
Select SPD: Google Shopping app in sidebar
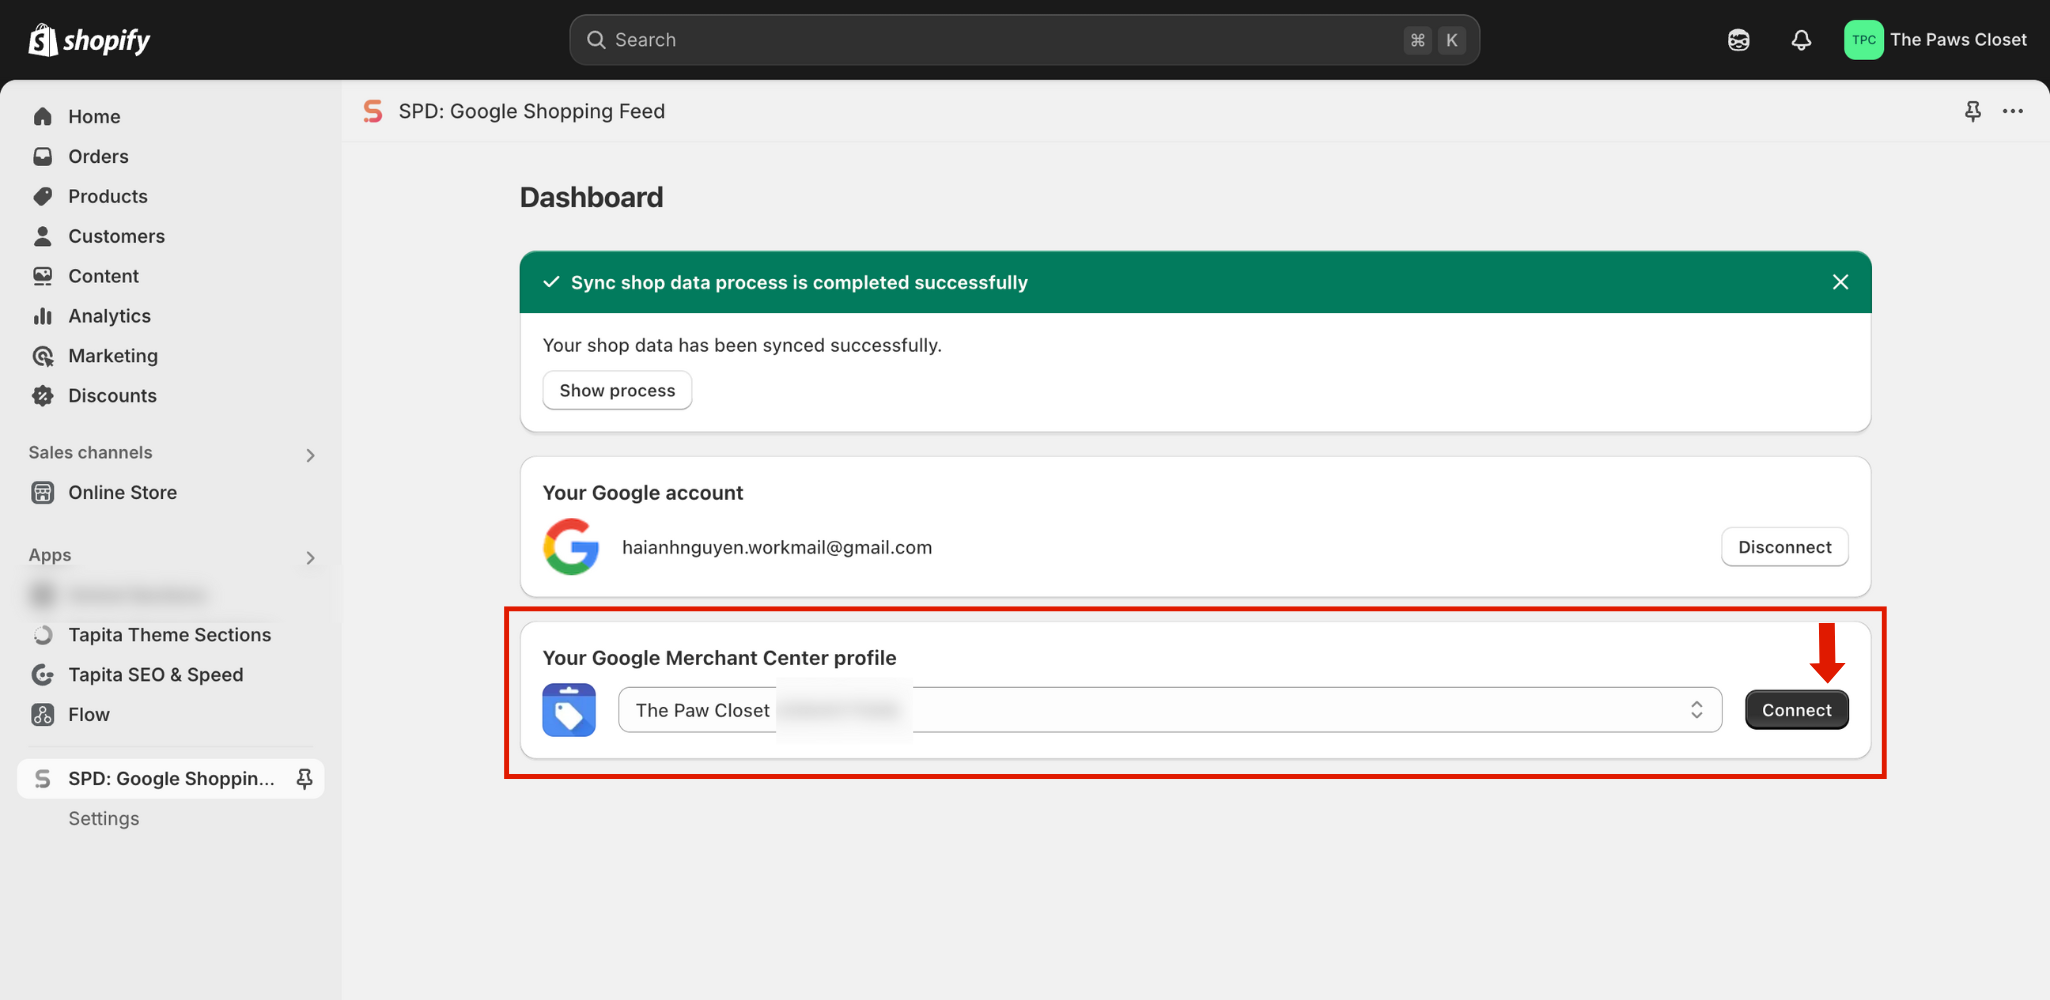point(170,779)
